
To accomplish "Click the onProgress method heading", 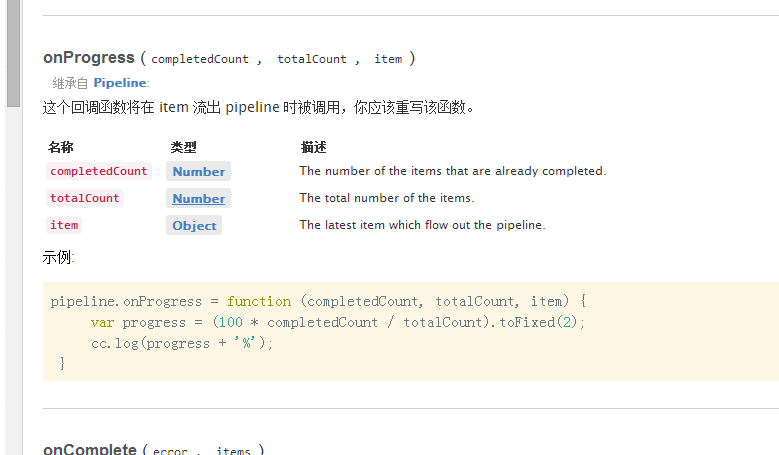I will 89,58.
